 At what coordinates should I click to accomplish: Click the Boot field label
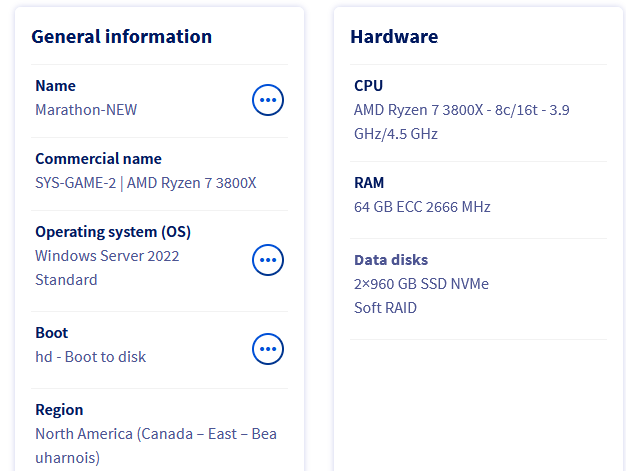tap(51, 333)
